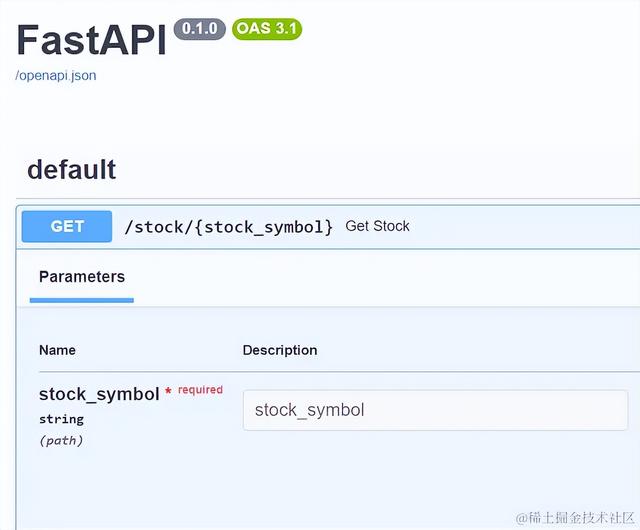The width and height of the screenshot is (640, 530).
Task: Click the blue GET method badge
Action: click(x=67, y=226)
